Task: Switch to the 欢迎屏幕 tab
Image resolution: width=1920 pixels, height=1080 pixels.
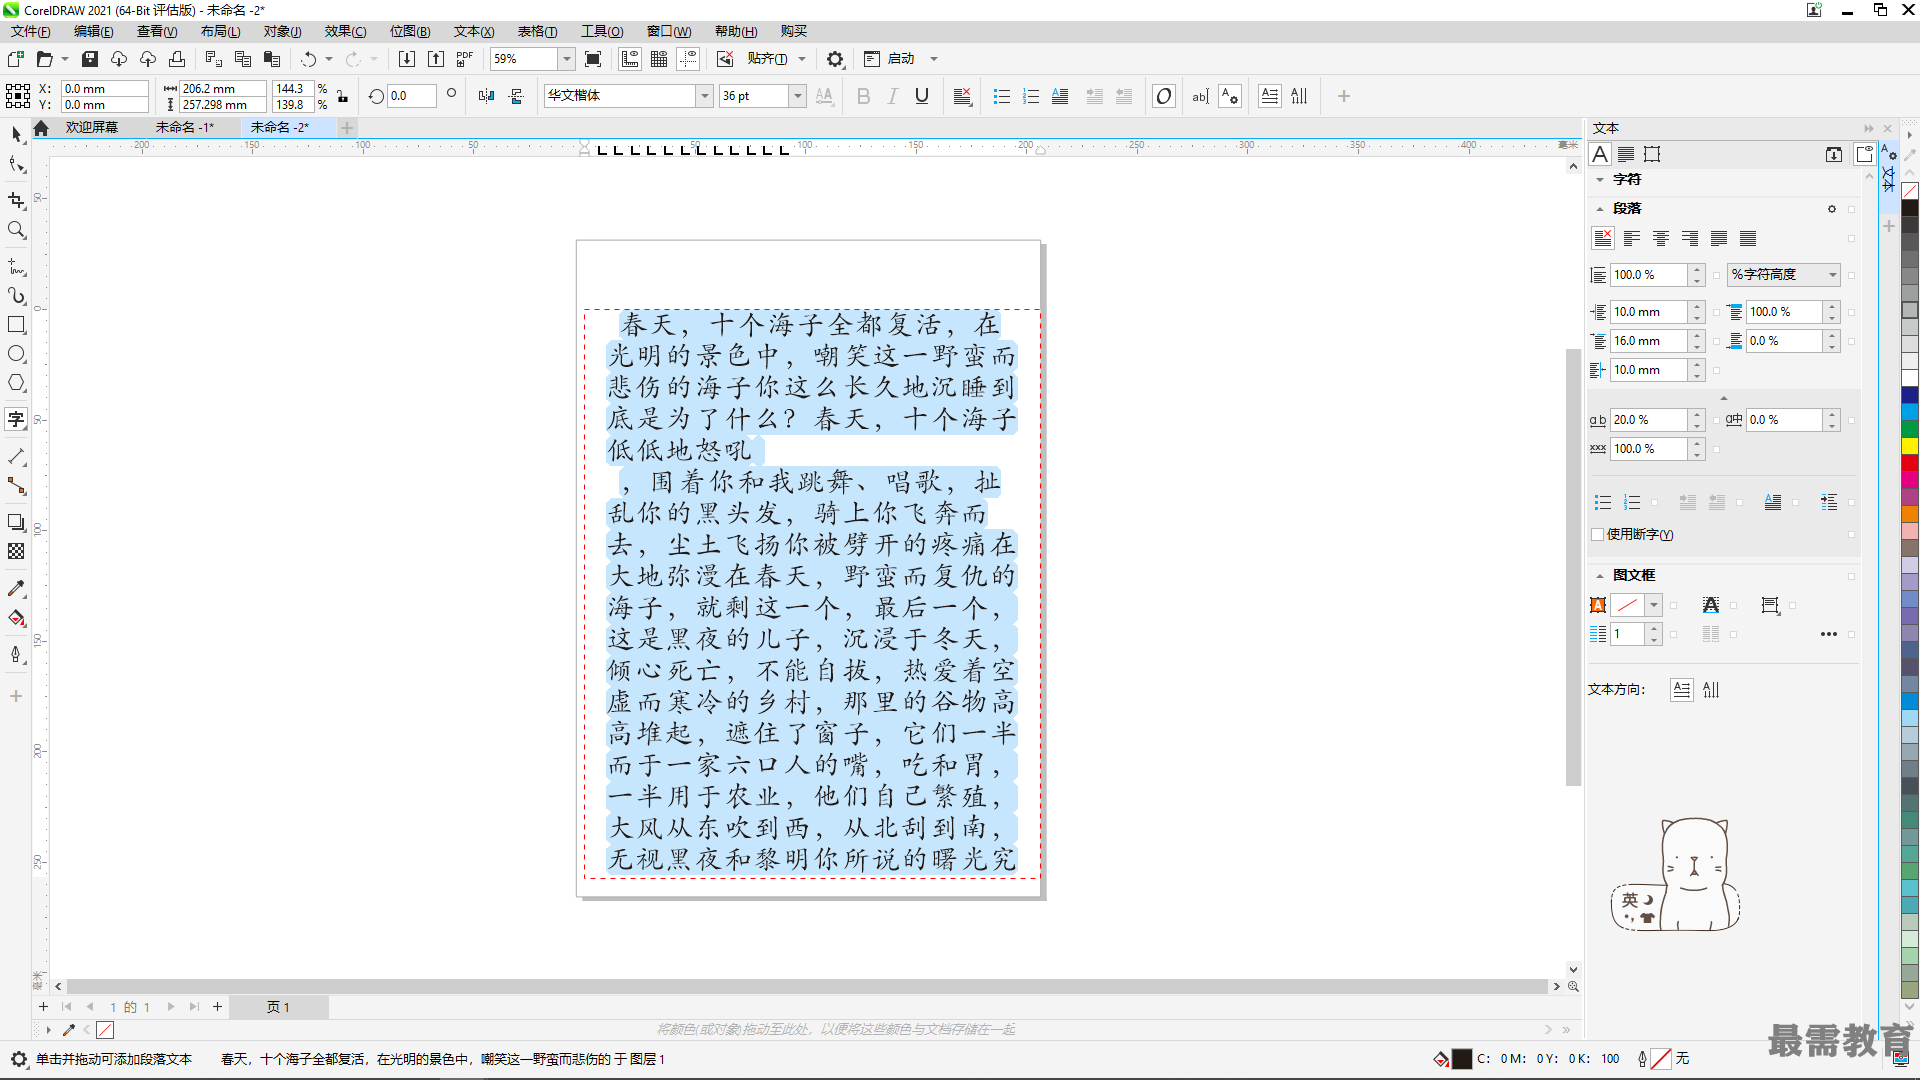Action: (x=91, y=127)
